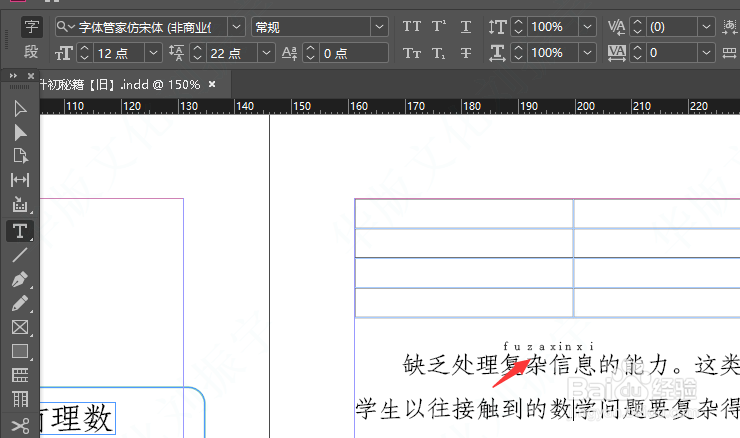Screen dimensions: 740x438
Task: Click the horizontal scale icon
Action: [x=497, y=53]
